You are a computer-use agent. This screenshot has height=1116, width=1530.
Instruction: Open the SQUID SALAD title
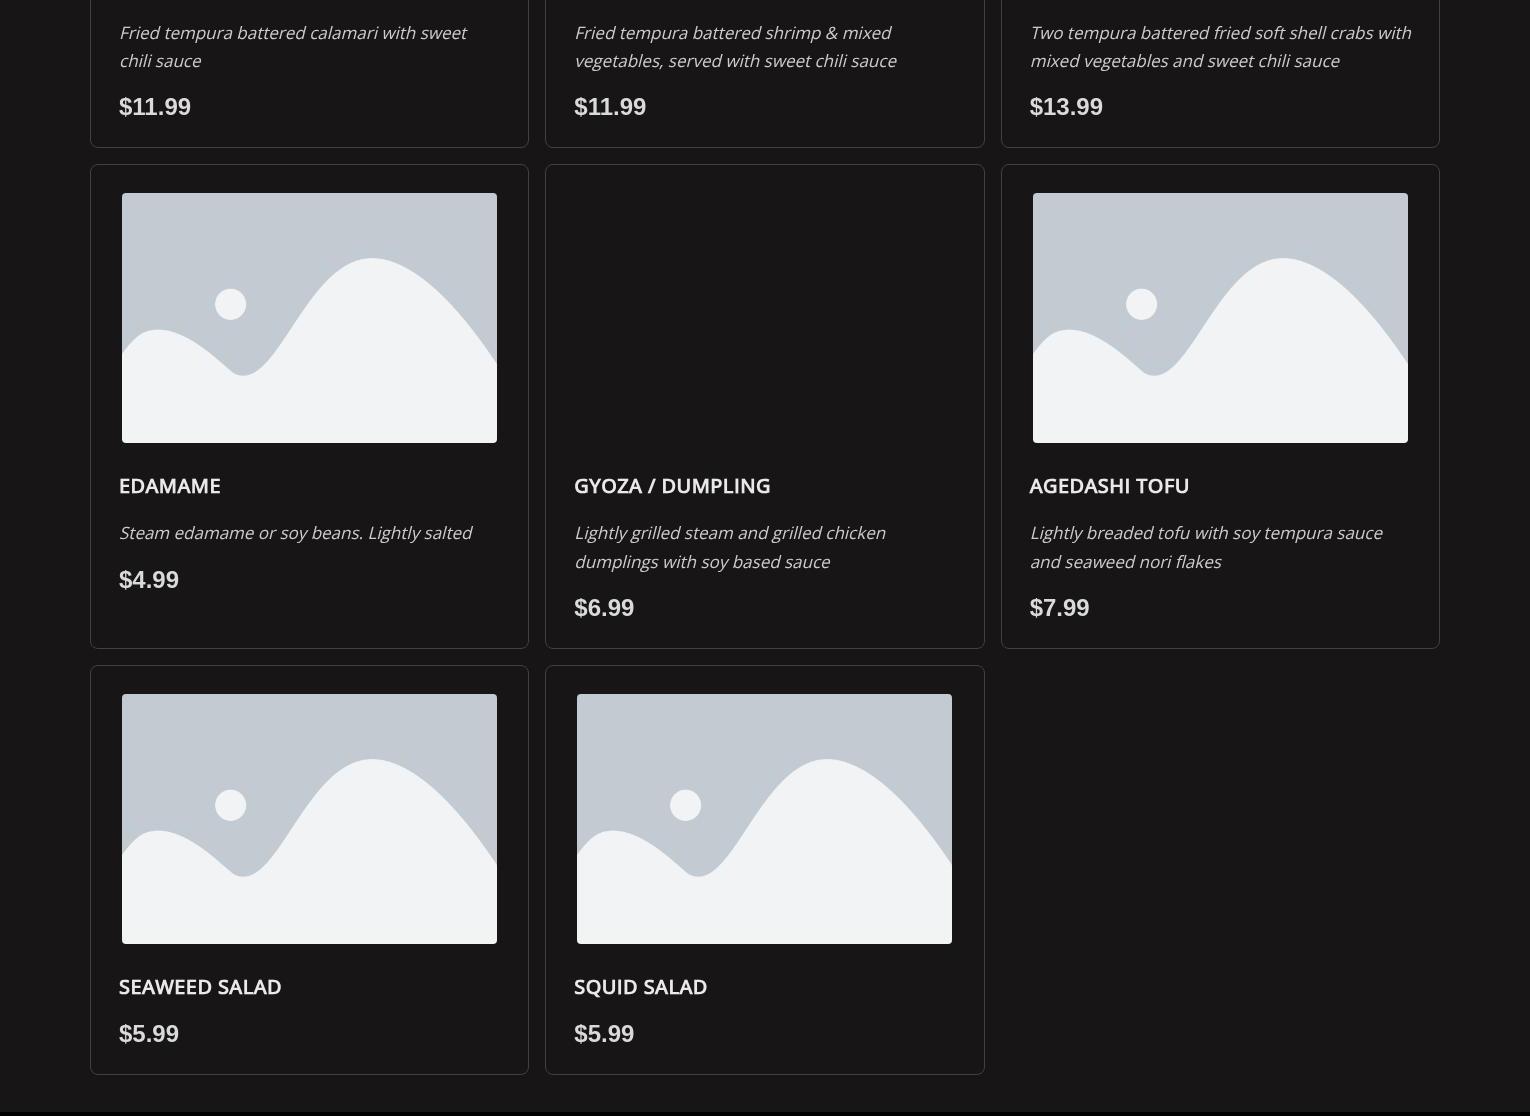point(640,987)
